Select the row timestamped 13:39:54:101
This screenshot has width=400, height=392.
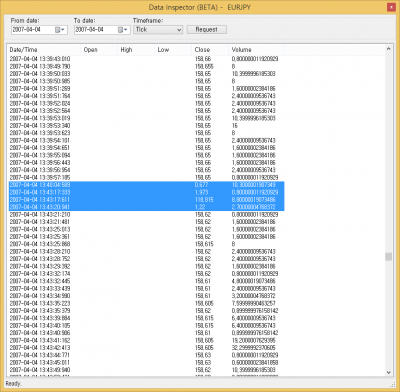click(x=146, y=140)
